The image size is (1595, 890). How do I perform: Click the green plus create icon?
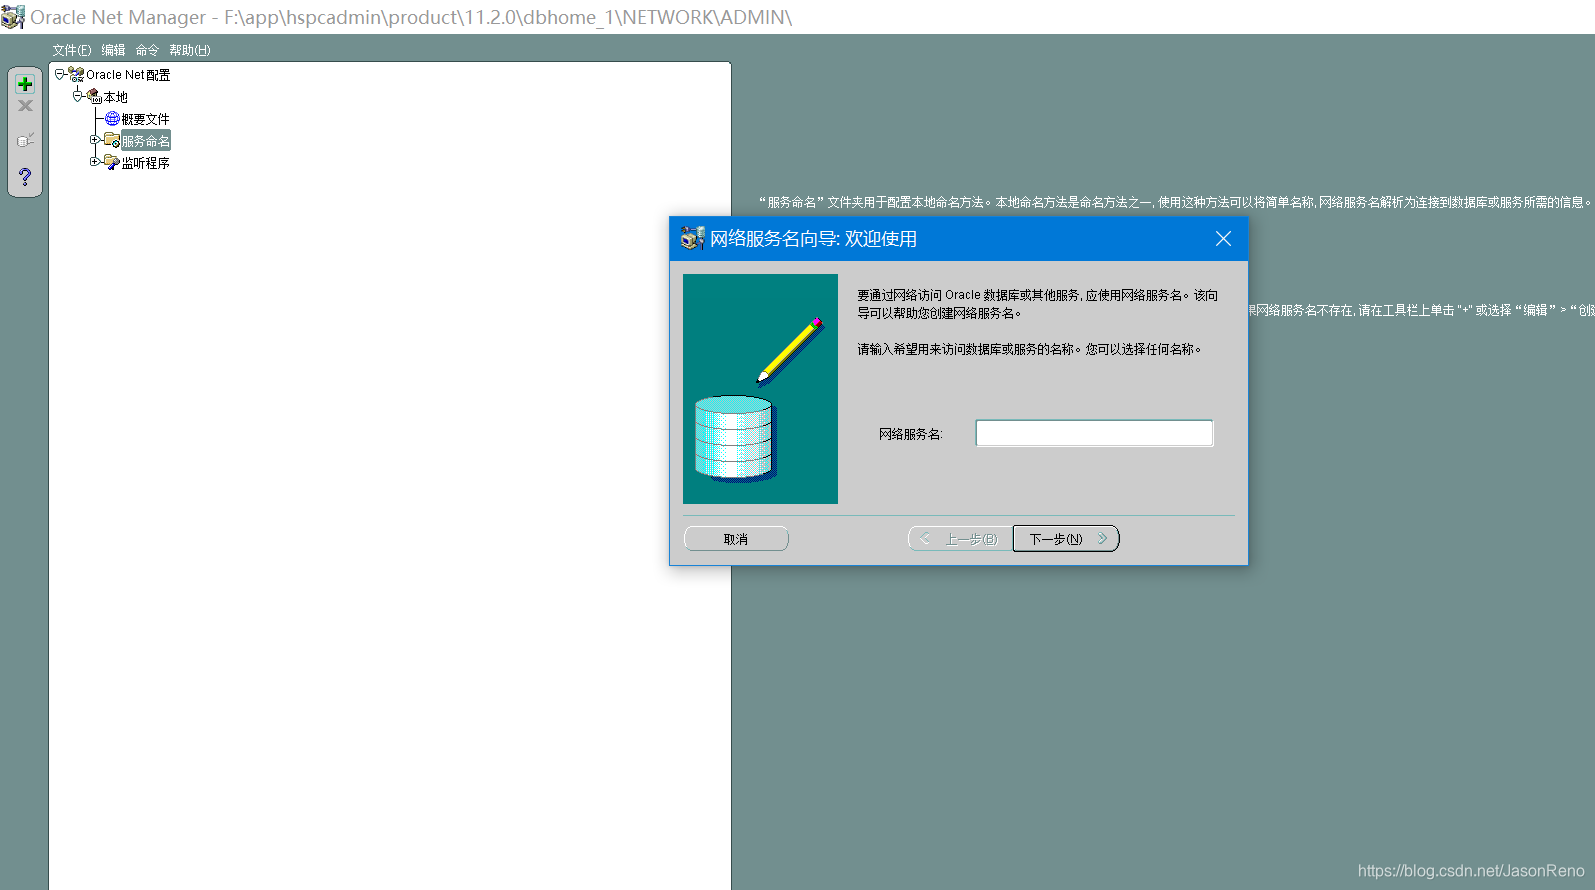coord(25,84)
